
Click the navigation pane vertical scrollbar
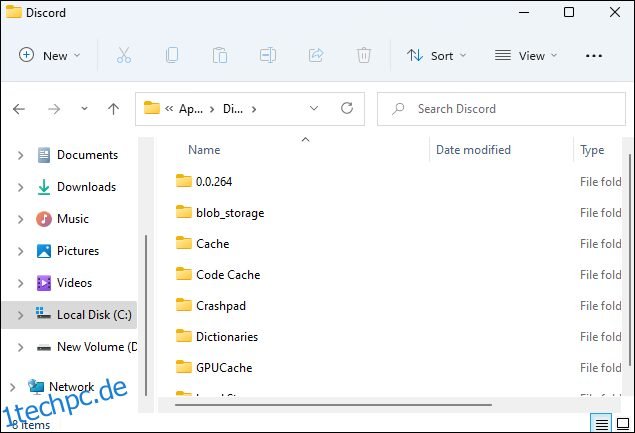point(146,315)
